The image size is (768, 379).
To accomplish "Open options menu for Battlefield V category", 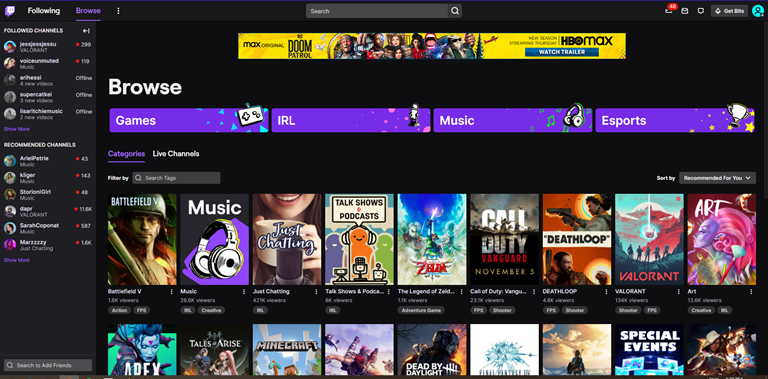I will 171,291.
